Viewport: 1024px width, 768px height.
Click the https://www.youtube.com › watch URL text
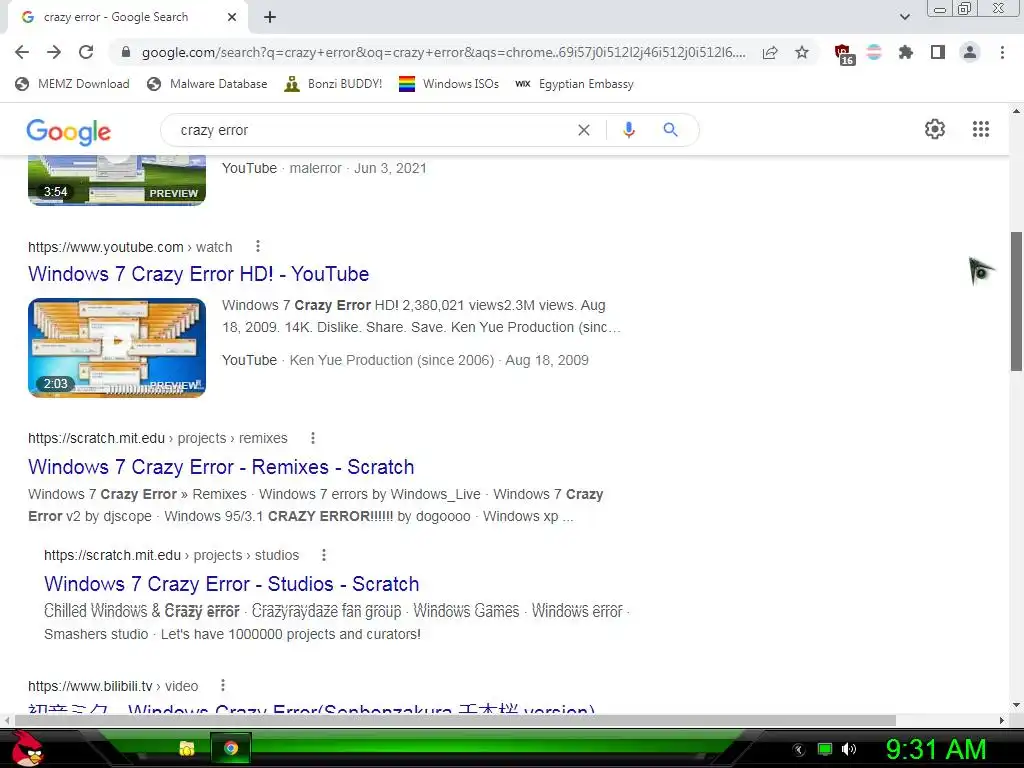(x=130, y=247)
